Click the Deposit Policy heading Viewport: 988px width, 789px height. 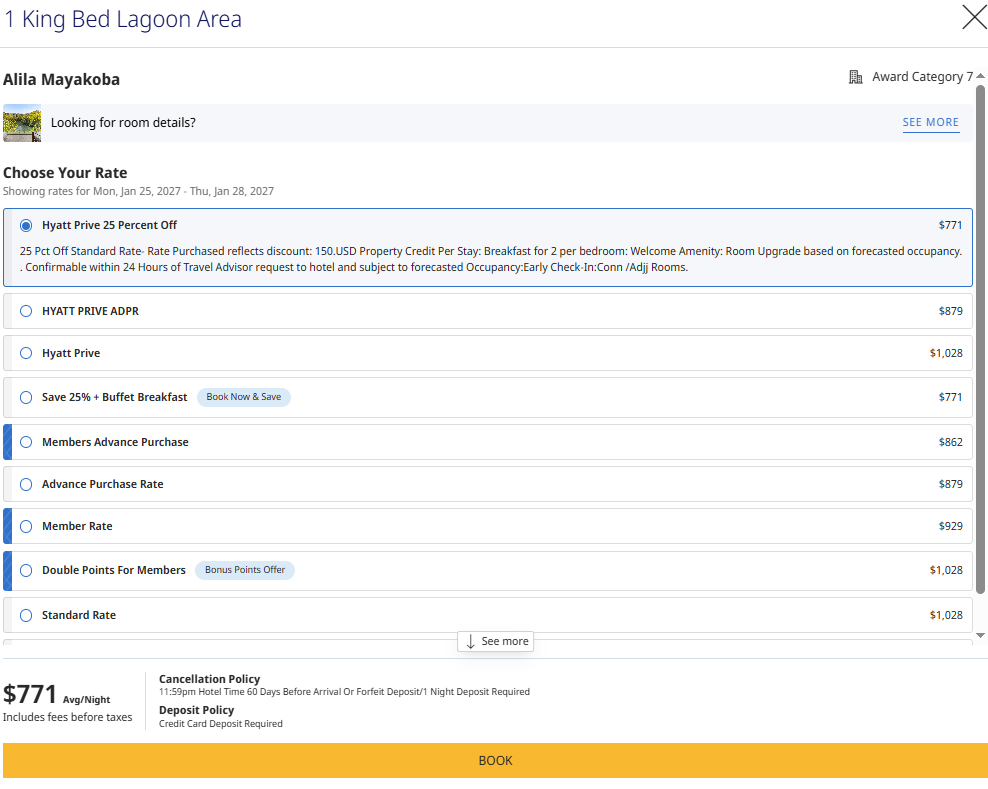197,710
